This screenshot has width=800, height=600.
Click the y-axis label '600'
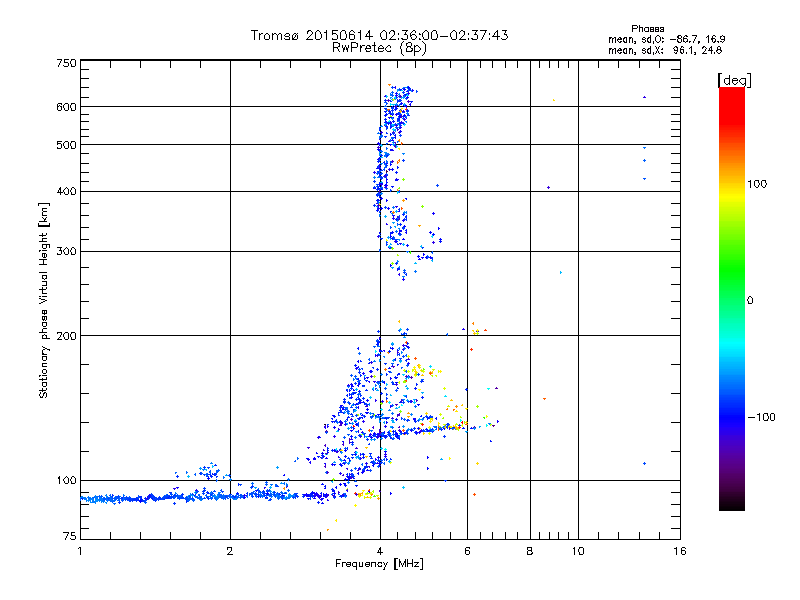(x=66, y=107)
